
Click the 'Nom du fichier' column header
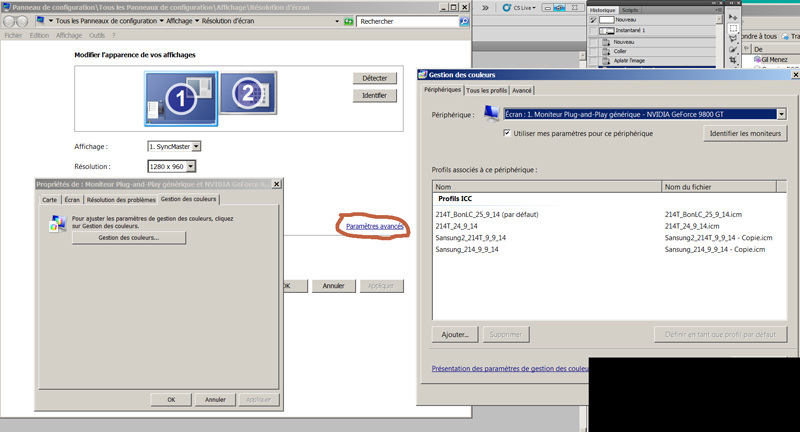[x=718, y=187]
